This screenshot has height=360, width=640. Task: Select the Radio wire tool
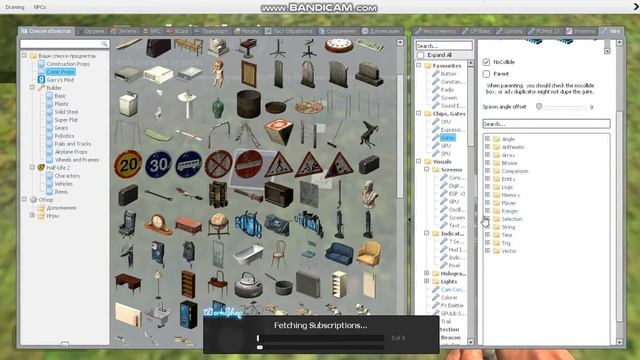click(447, 89)
